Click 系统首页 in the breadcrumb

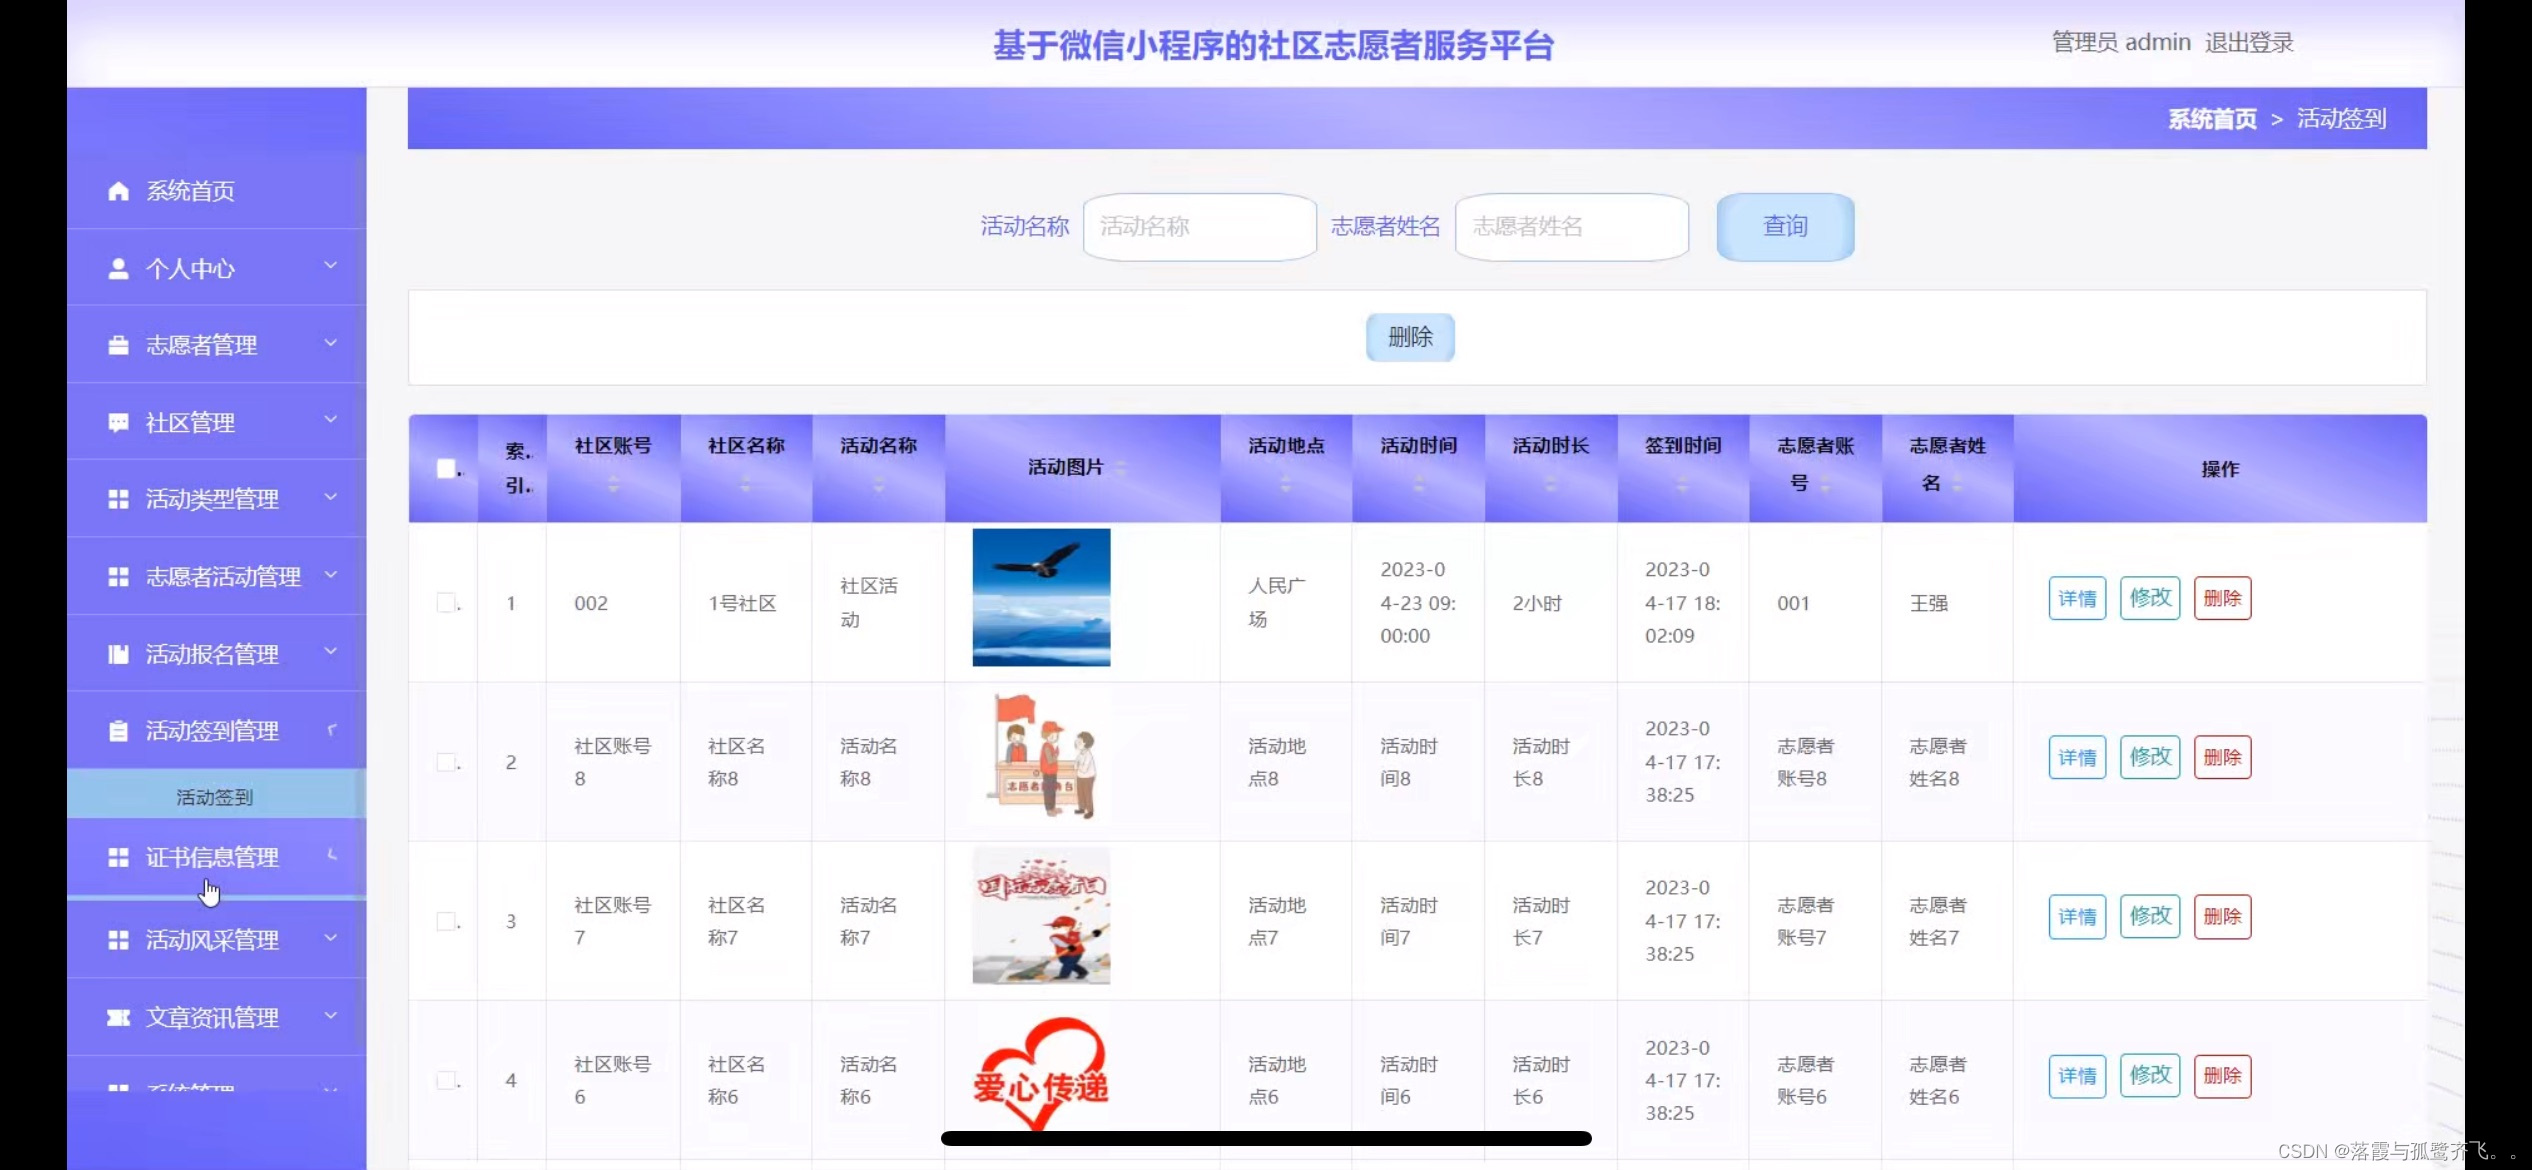point(2212,119)
